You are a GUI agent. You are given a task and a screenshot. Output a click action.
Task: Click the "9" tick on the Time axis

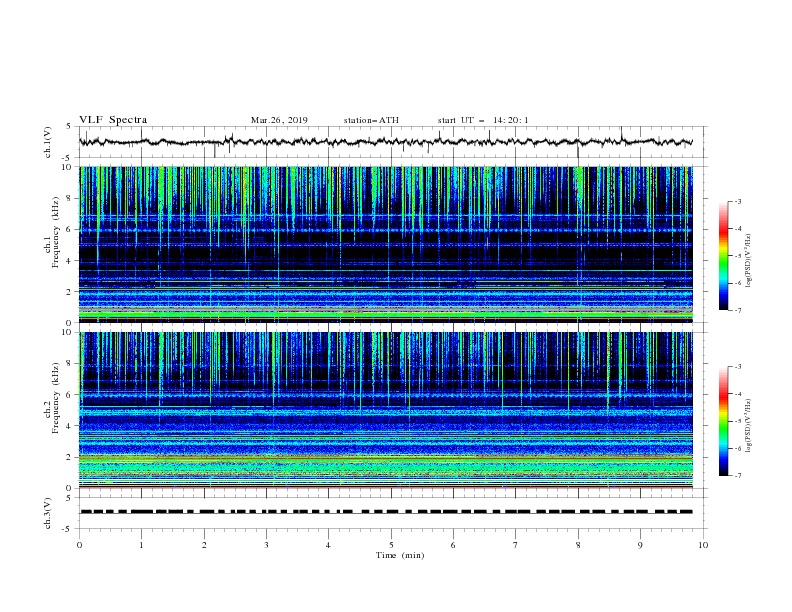pos(640,545)
